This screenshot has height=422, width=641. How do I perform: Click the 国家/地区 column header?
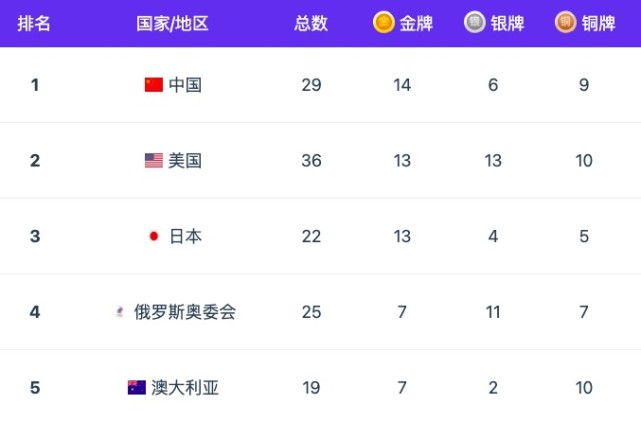tap(172, 24)
